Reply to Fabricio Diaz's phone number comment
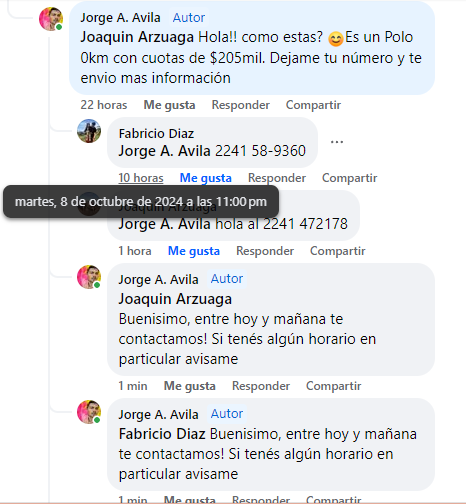Screen dimensions: 466x504 click(x=277, y=178)
